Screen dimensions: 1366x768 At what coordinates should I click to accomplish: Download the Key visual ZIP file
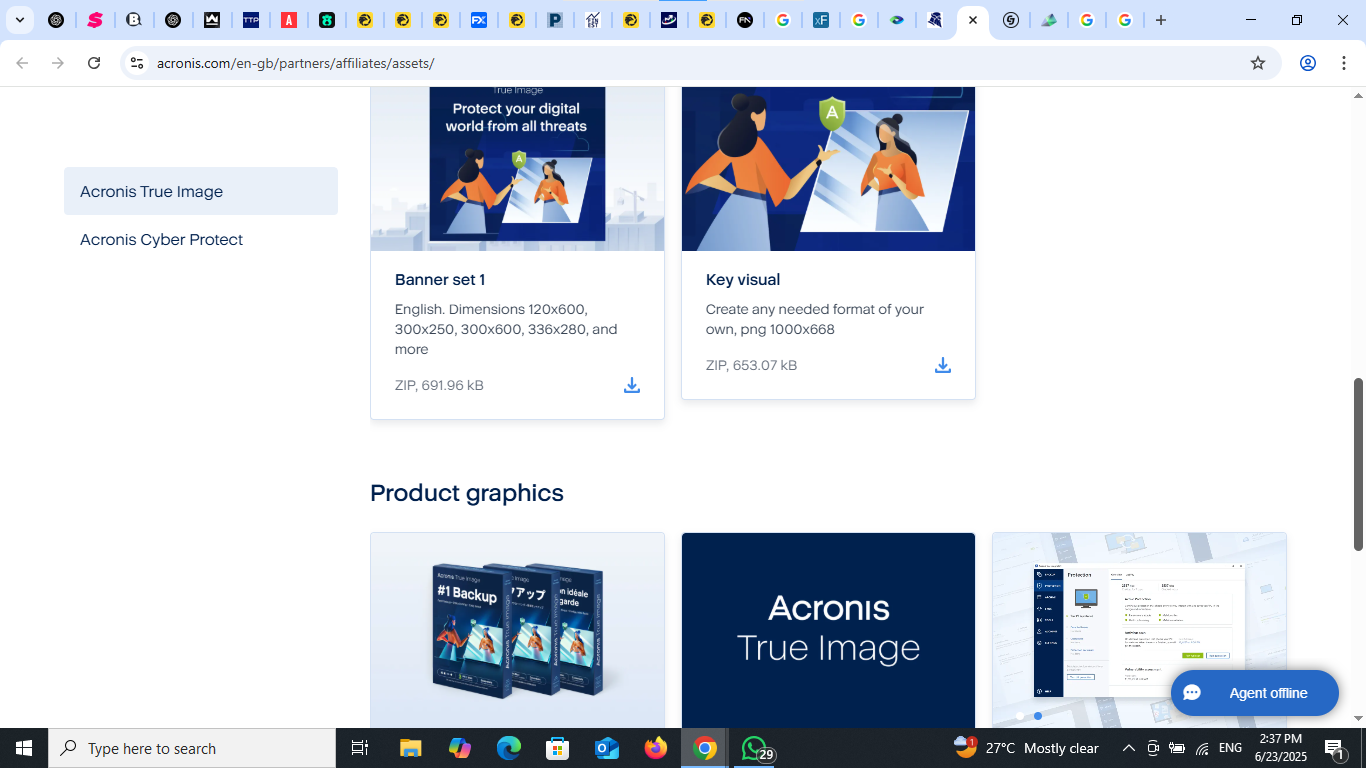[943, 365]
